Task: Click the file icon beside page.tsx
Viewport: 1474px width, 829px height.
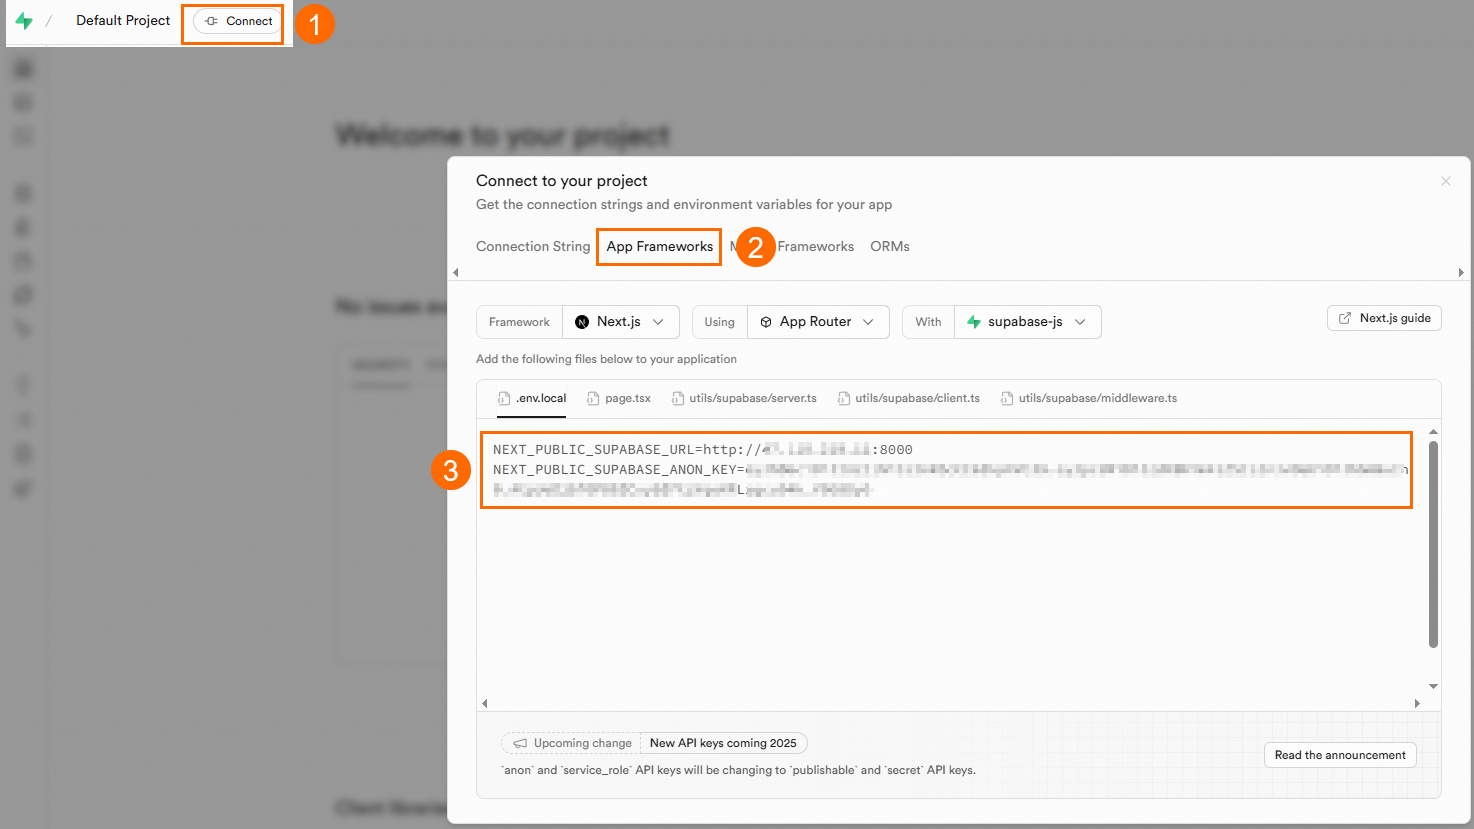Action: pos(593,398)
